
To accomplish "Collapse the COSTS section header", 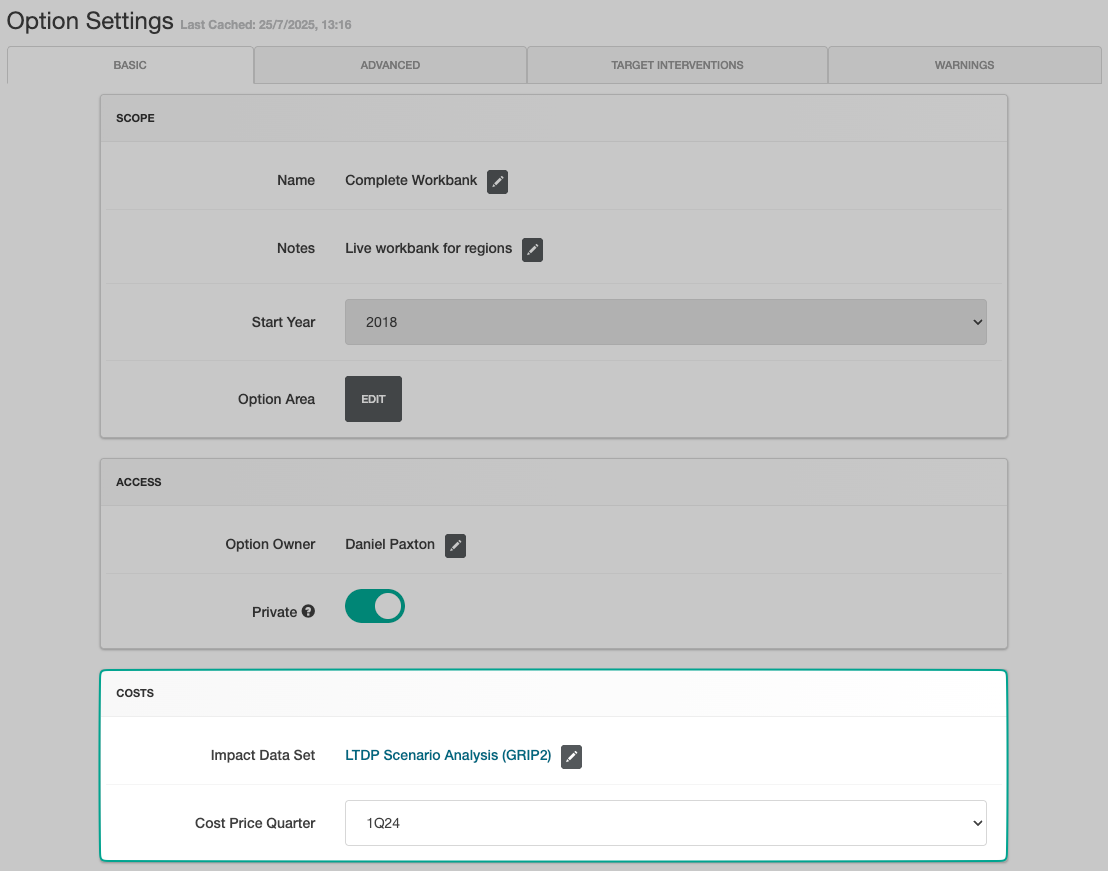I will point(135,693).
